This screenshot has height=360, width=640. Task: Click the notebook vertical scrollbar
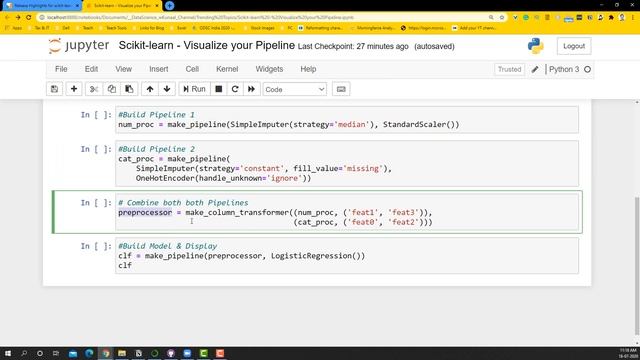click(637, 265)
